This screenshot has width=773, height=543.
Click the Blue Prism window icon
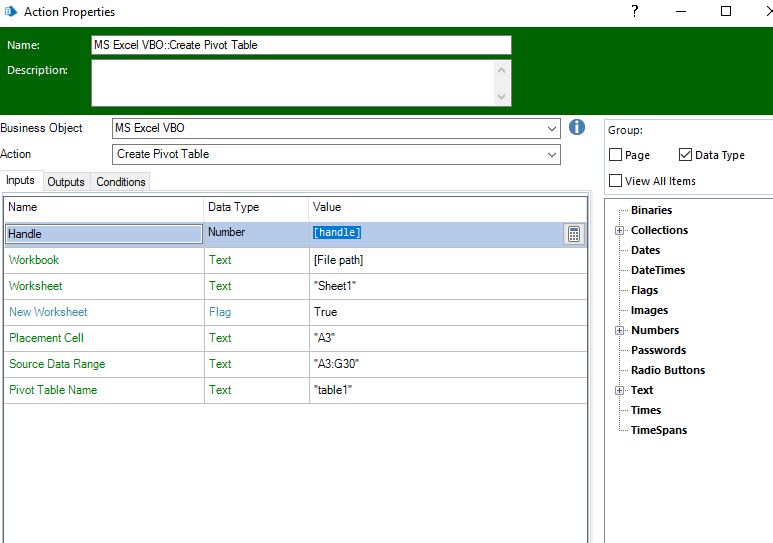(x=10, y=11)
